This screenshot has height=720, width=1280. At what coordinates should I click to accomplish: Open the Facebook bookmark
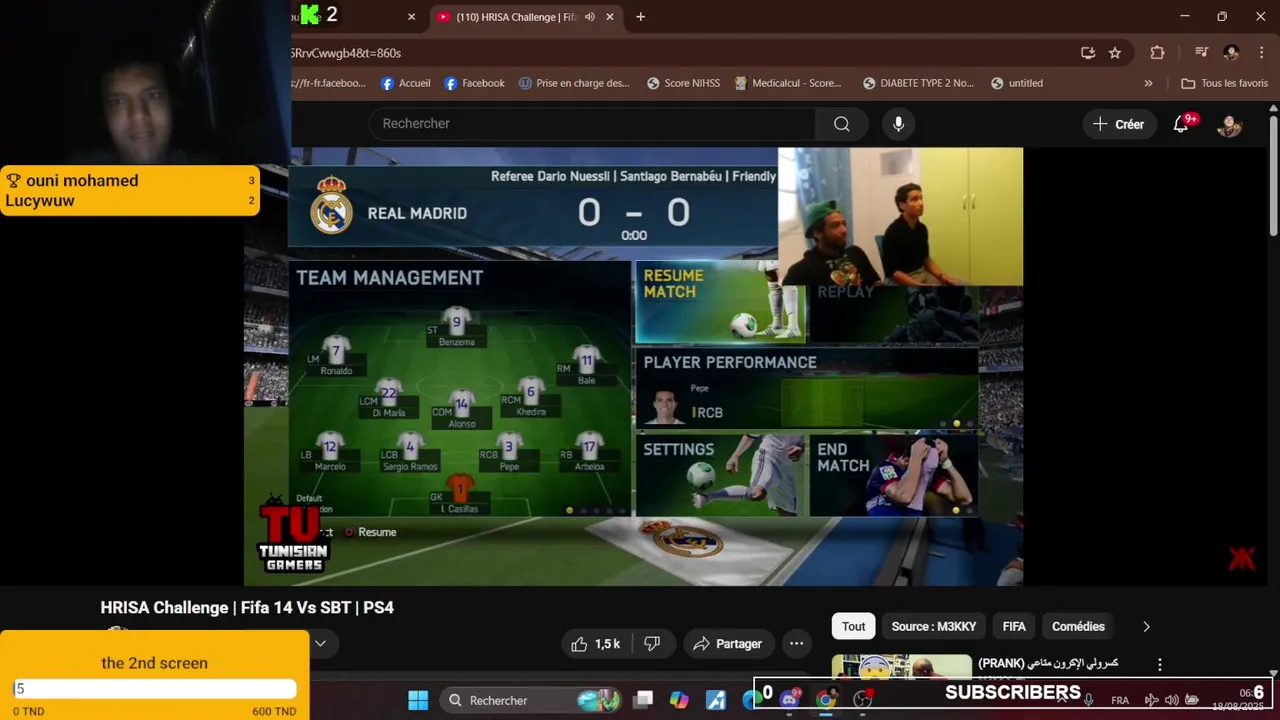point(474,84)
